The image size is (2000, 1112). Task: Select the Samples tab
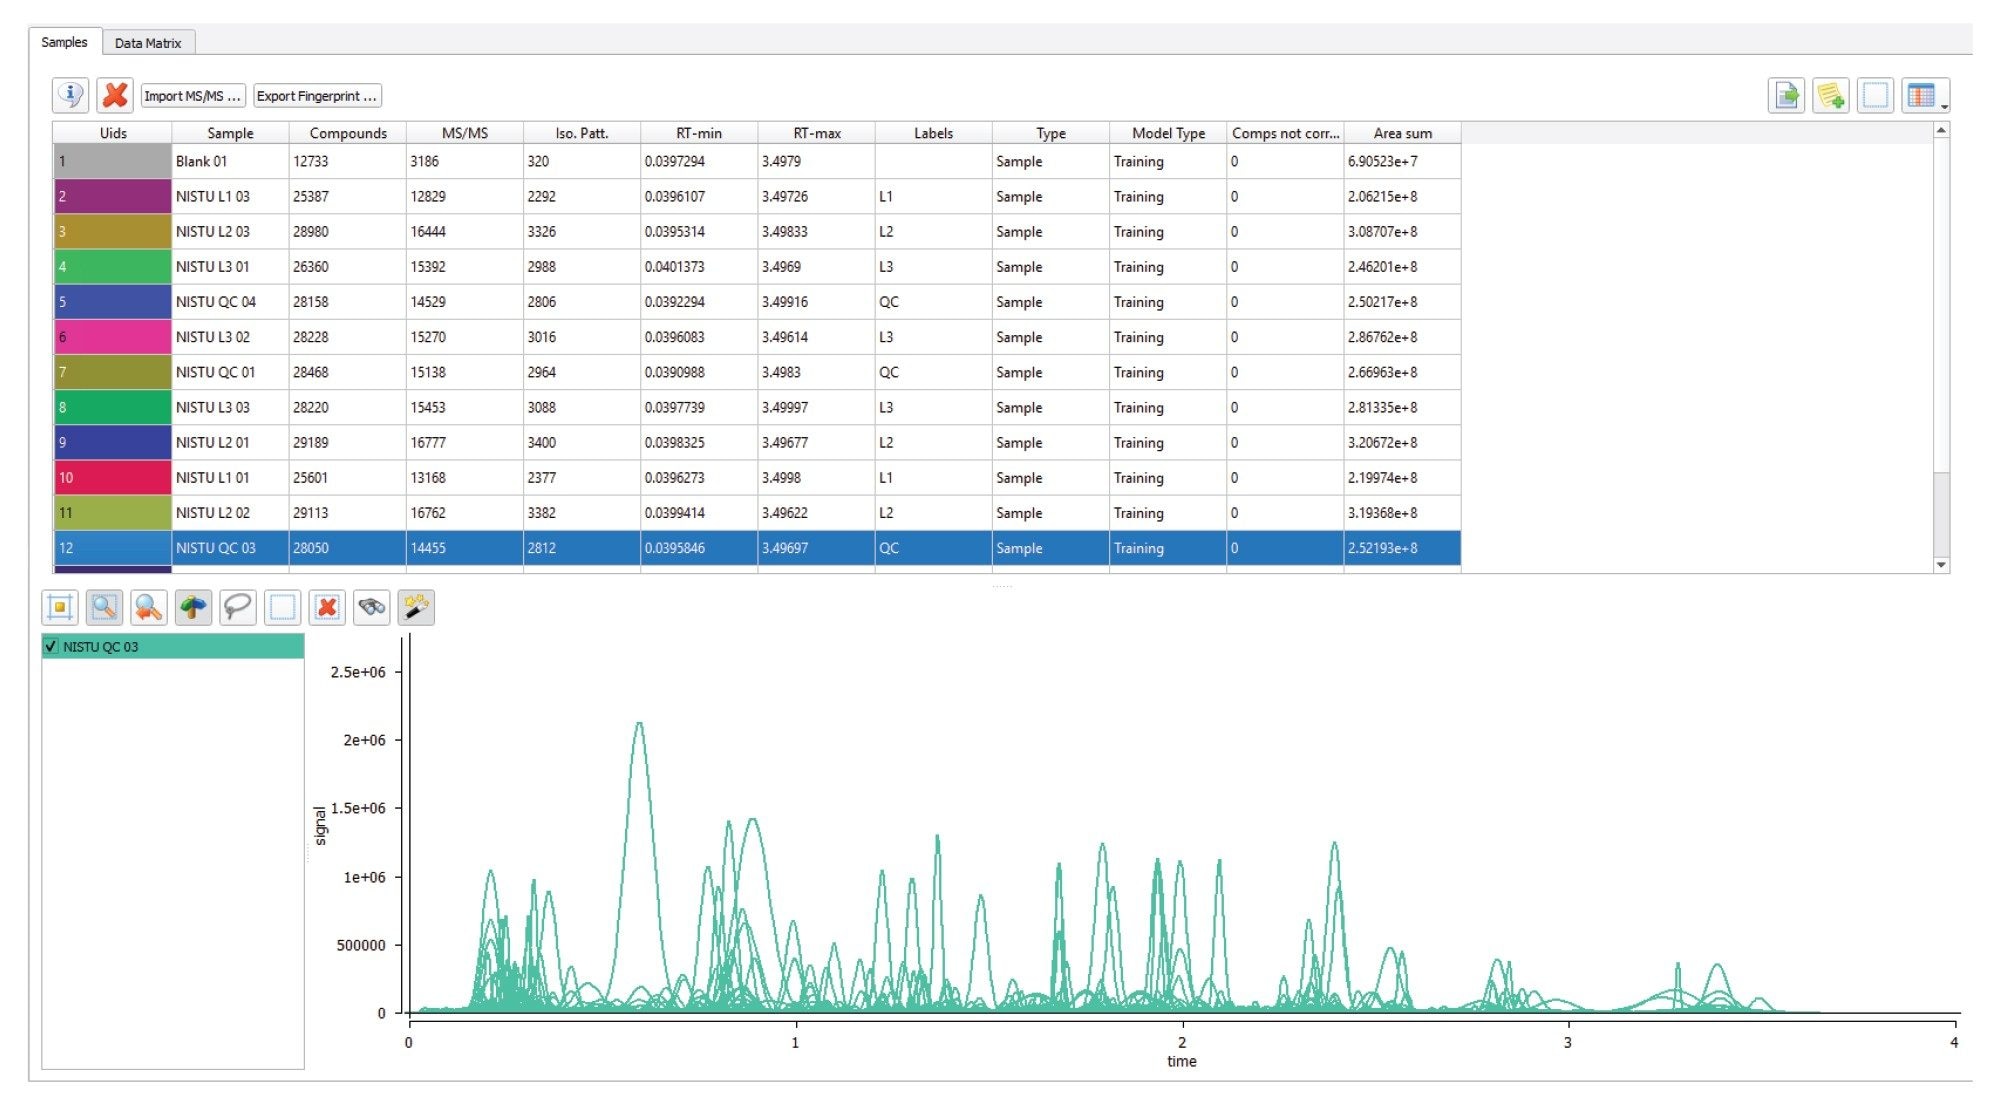pos(64,42)
